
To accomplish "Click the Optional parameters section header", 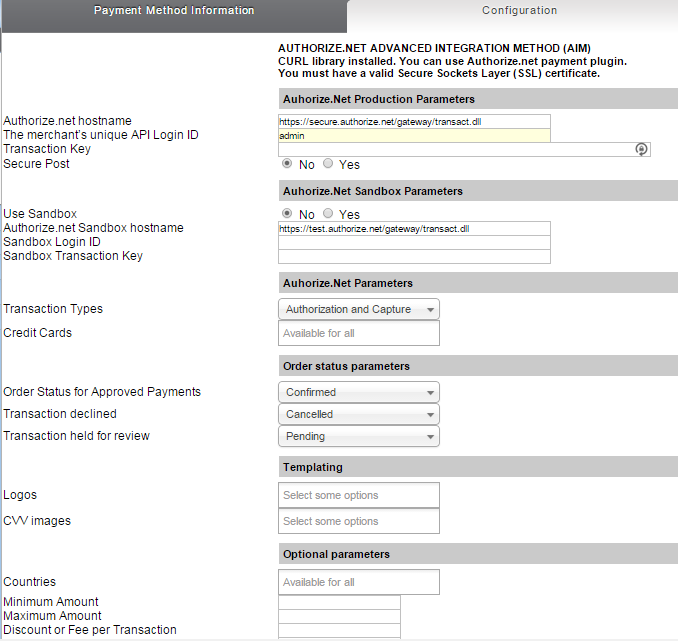I will coord(478,554).
